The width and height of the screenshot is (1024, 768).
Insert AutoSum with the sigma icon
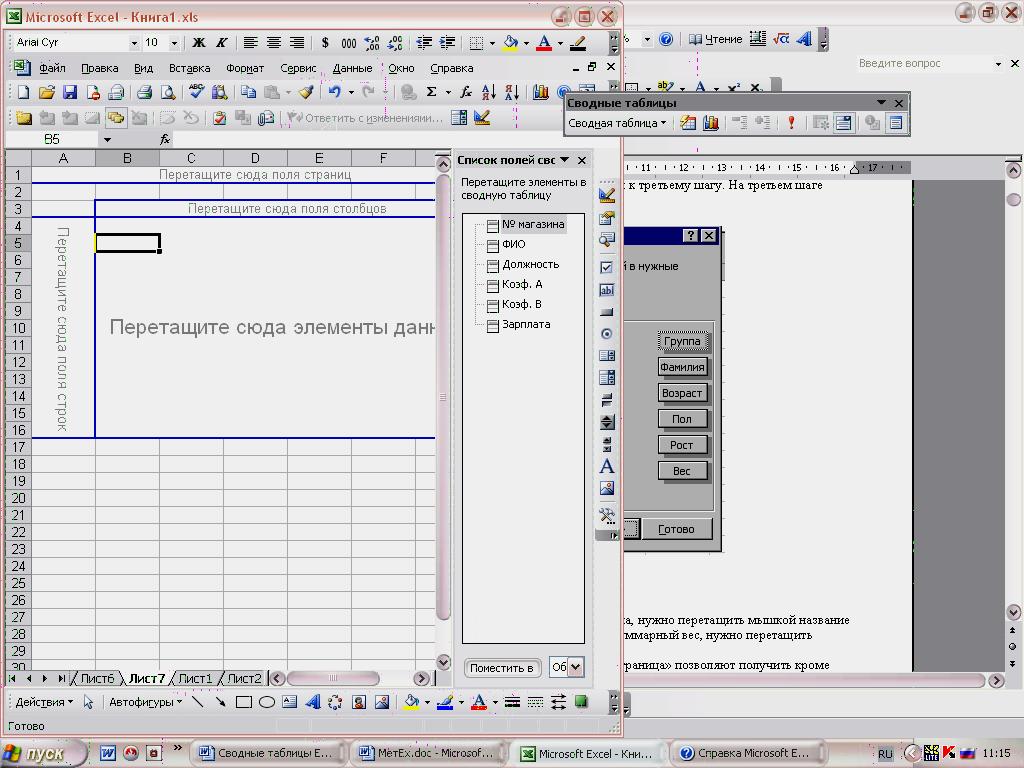point(432,92)
